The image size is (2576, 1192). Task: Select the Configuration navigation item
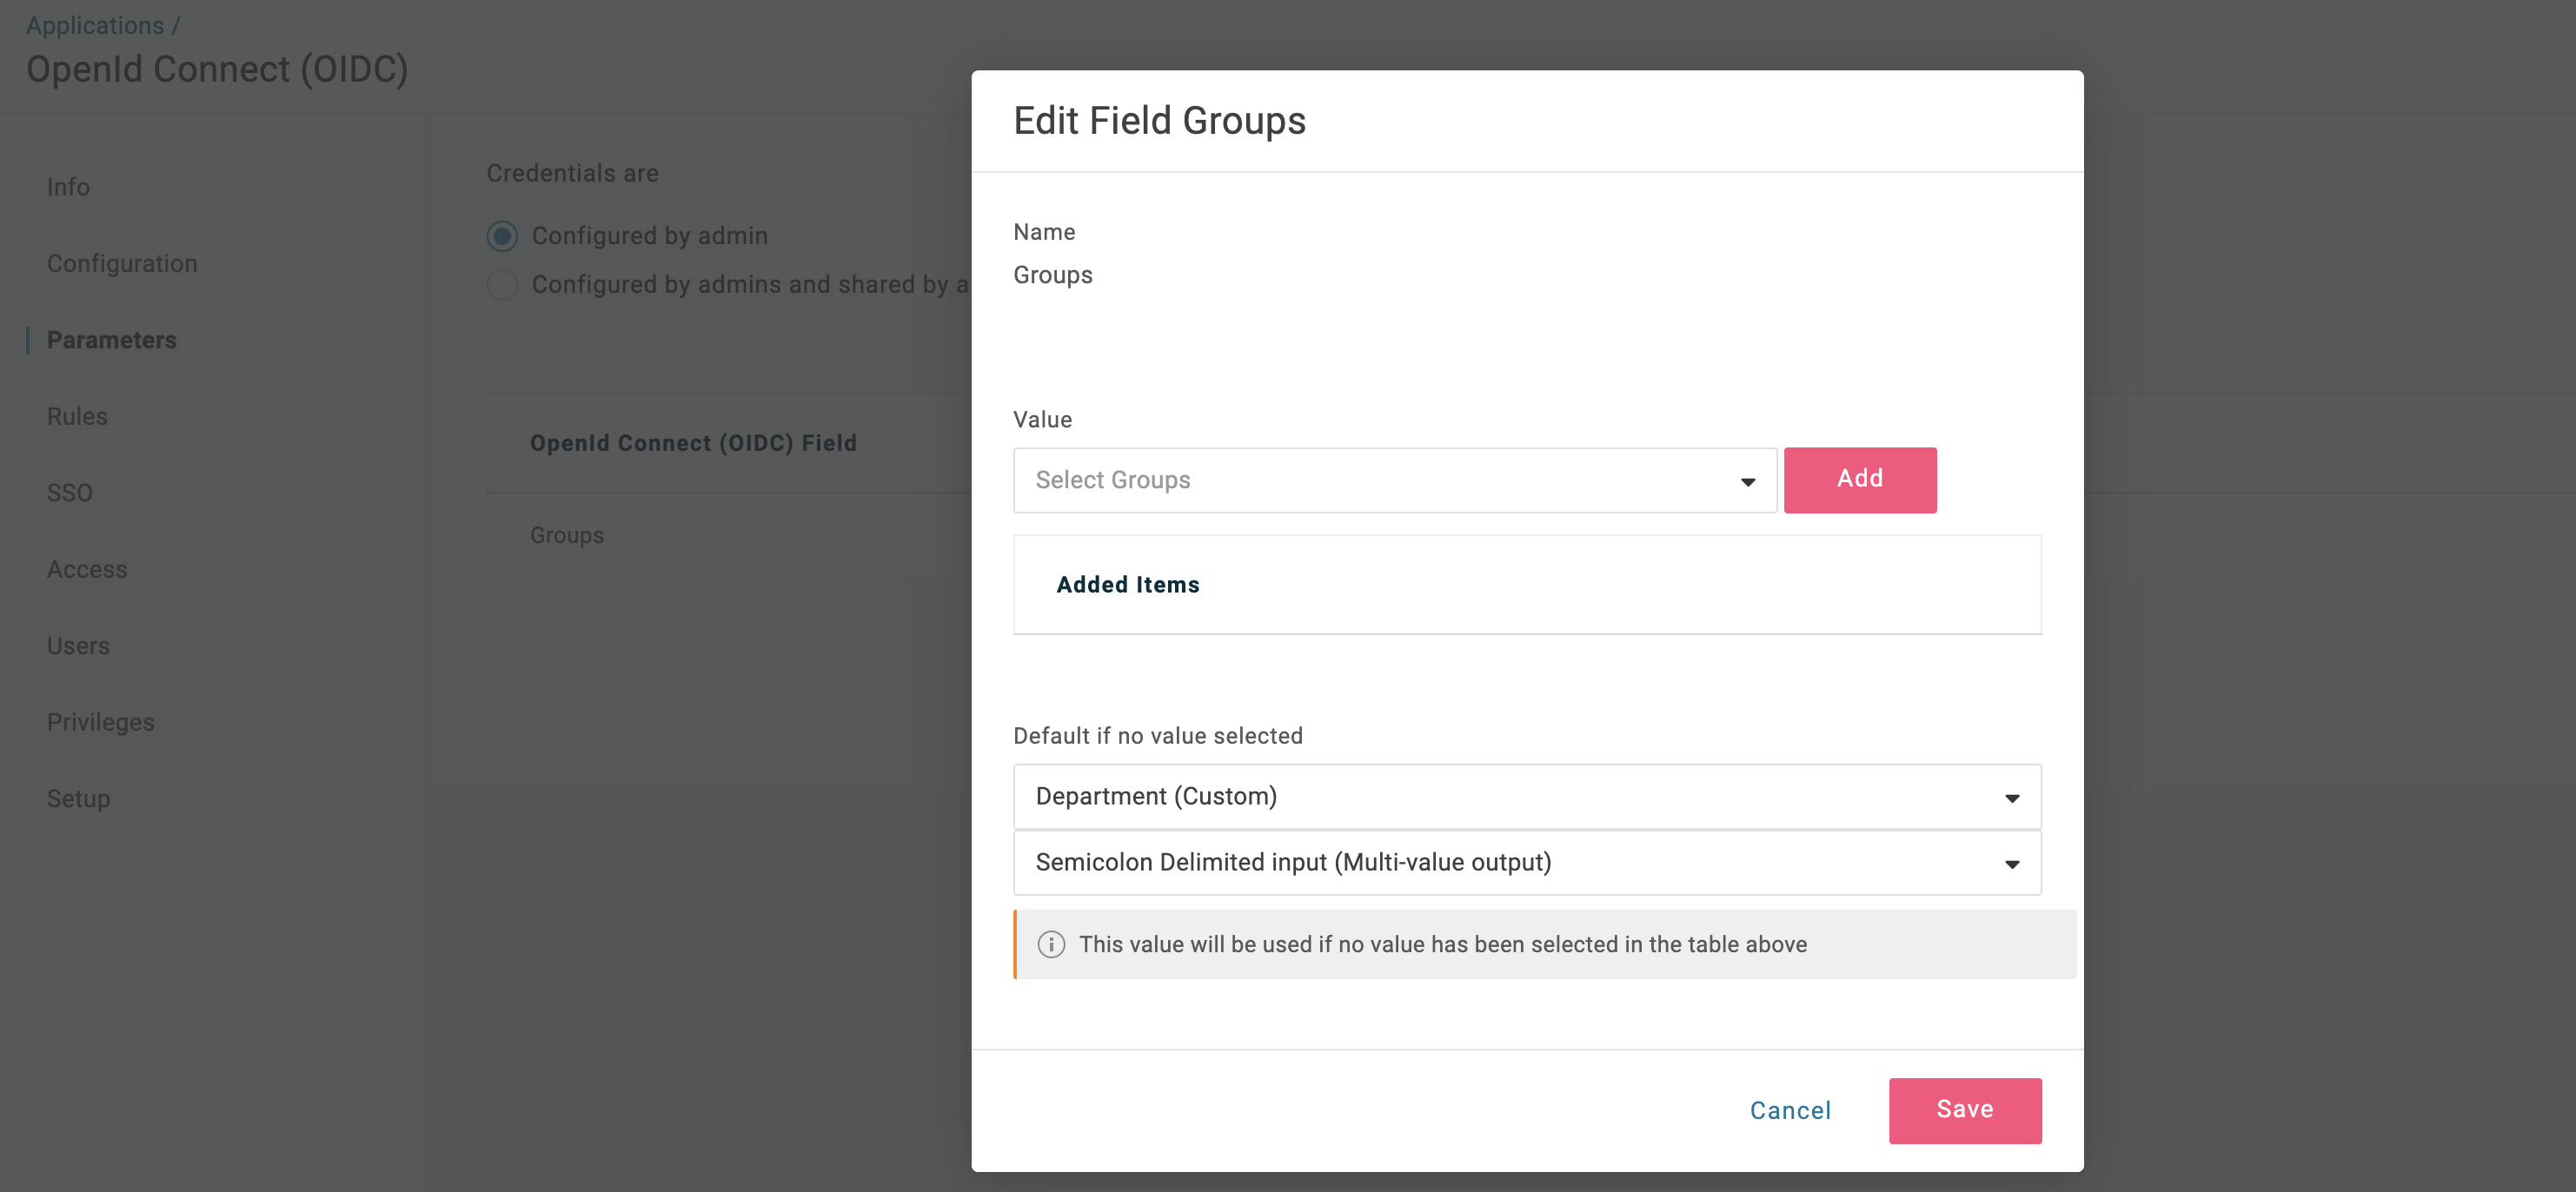[x=123, y=262]
